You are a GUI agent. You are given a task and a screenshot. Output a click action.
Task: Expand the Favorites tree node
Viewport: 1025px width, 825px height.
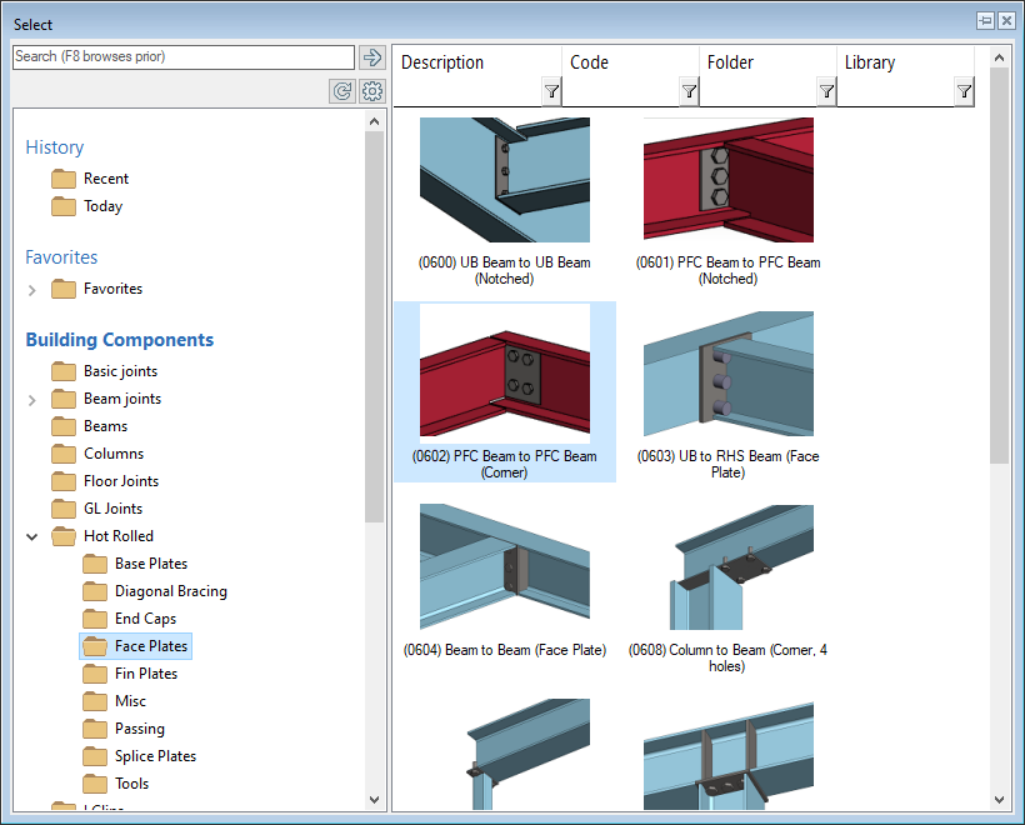[x=32, y=290]
